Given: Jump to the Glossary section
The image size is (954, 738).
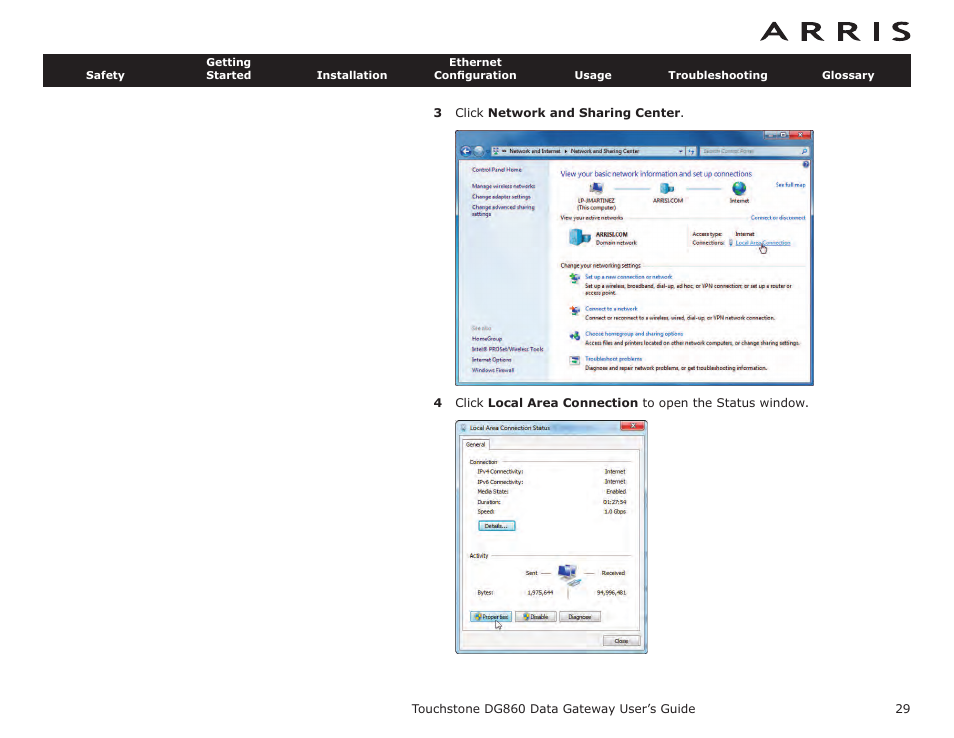Looking at the screenshot, I should [848, 75].
